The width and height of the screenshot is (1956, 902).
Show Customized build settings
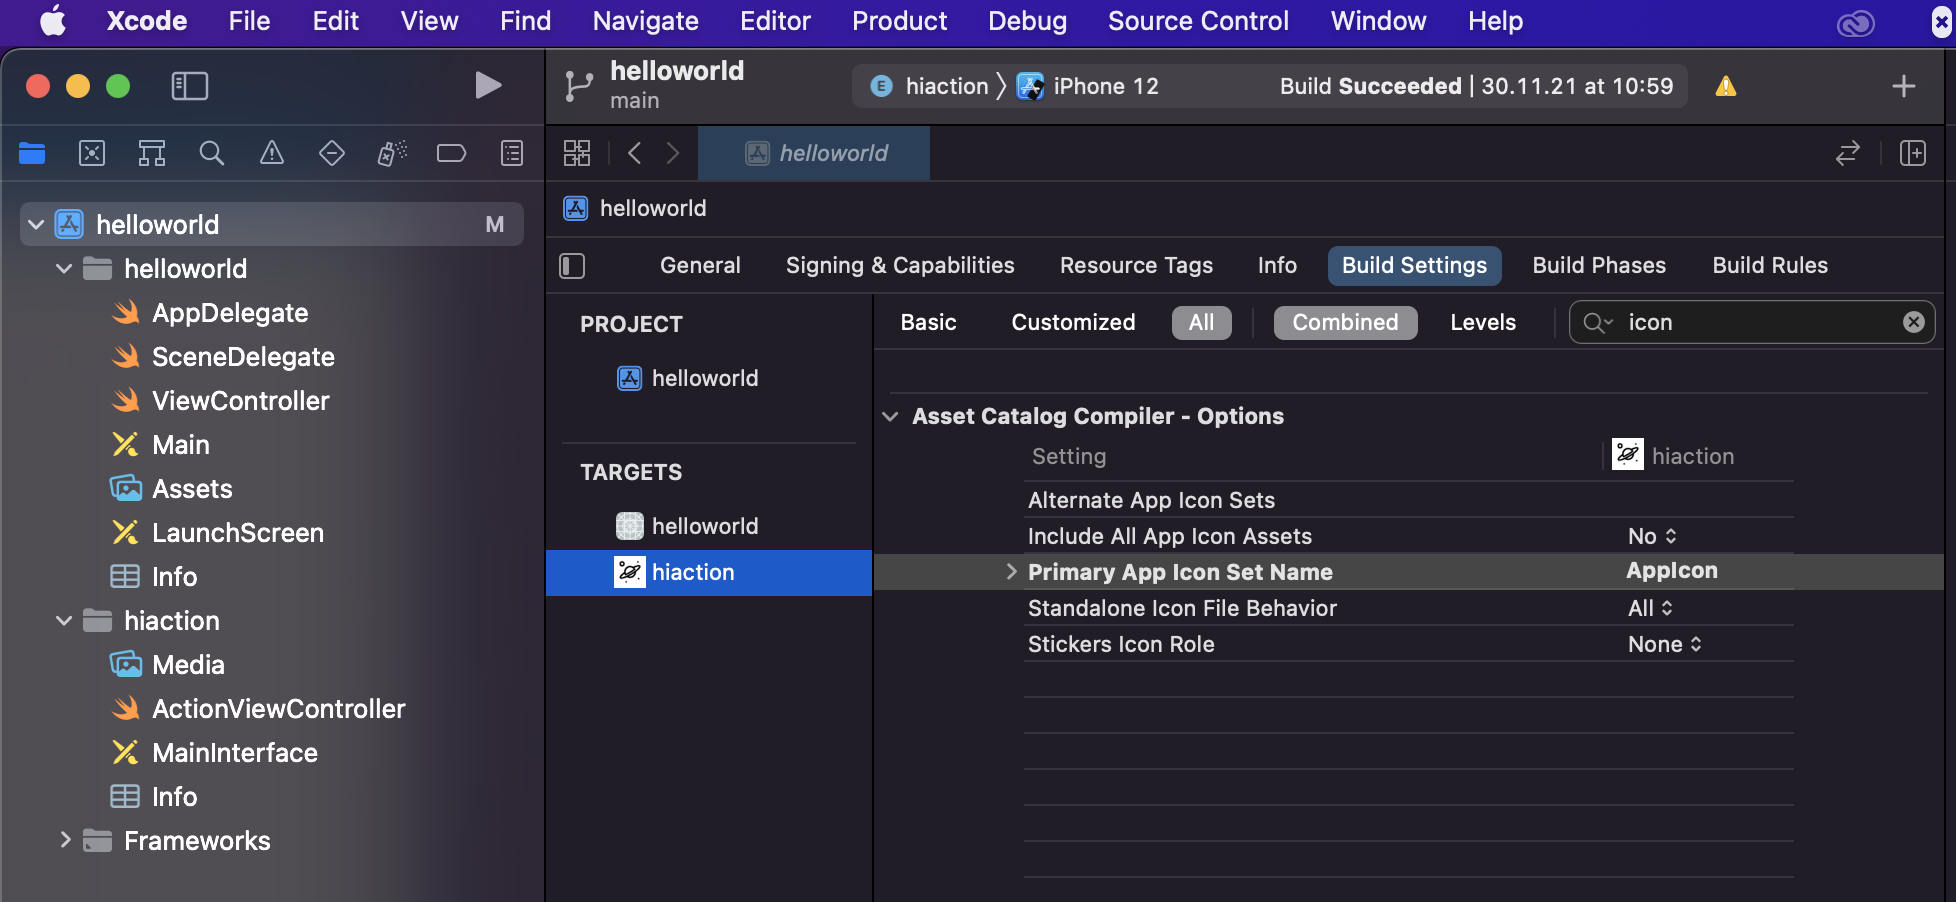coord(1073,322)
